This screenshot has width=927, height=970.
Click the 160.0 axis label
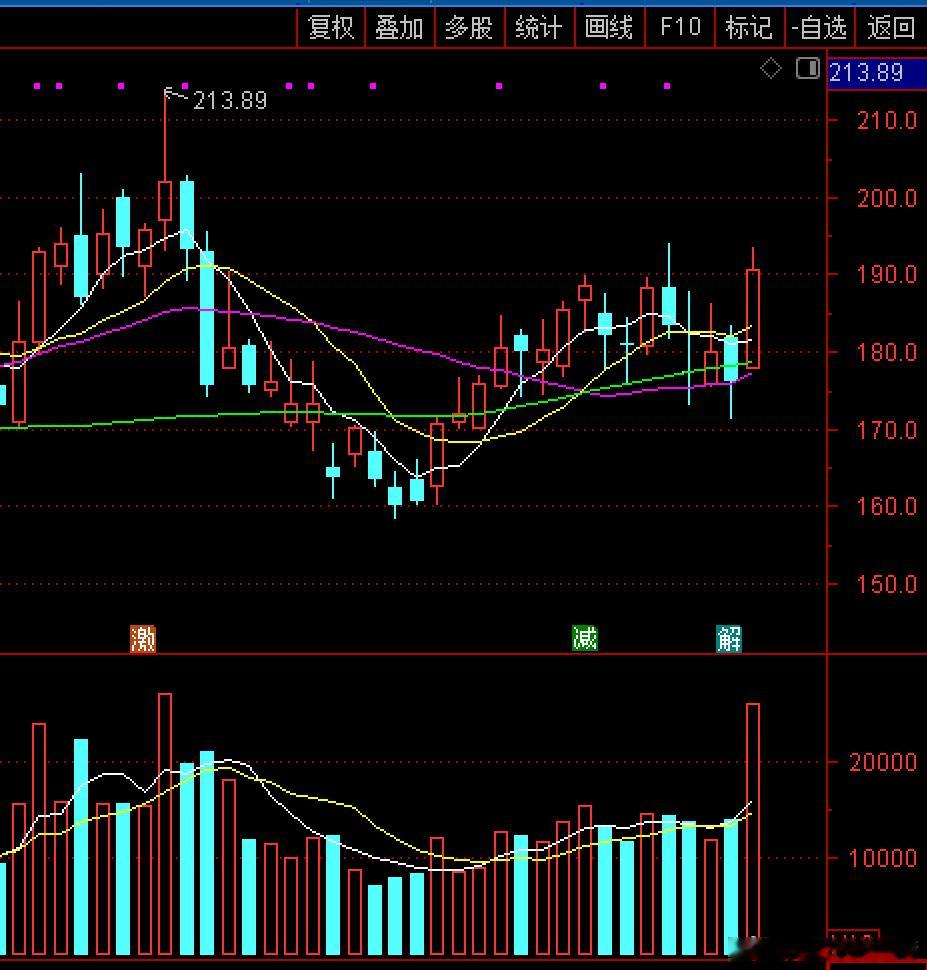(886, 507)
